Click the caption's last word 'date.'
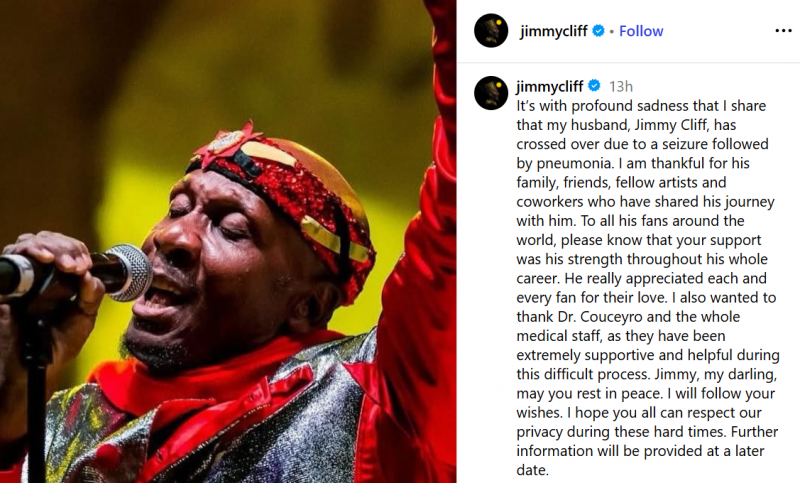This screenshot has width=800, height=483. (x=532, y=470)
